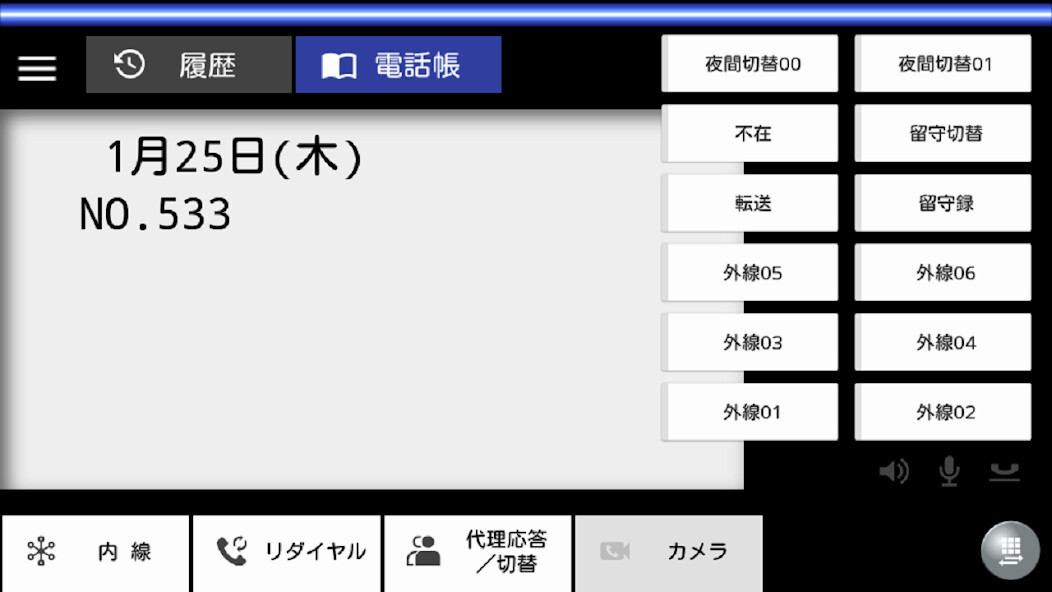Open the dial keypad round button

(1010, 550)
